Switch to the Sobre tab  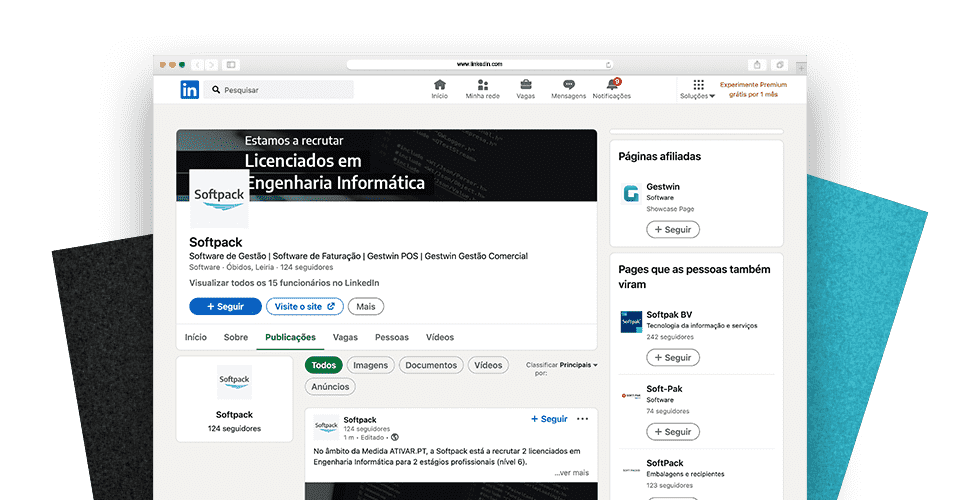click(236, 337)
